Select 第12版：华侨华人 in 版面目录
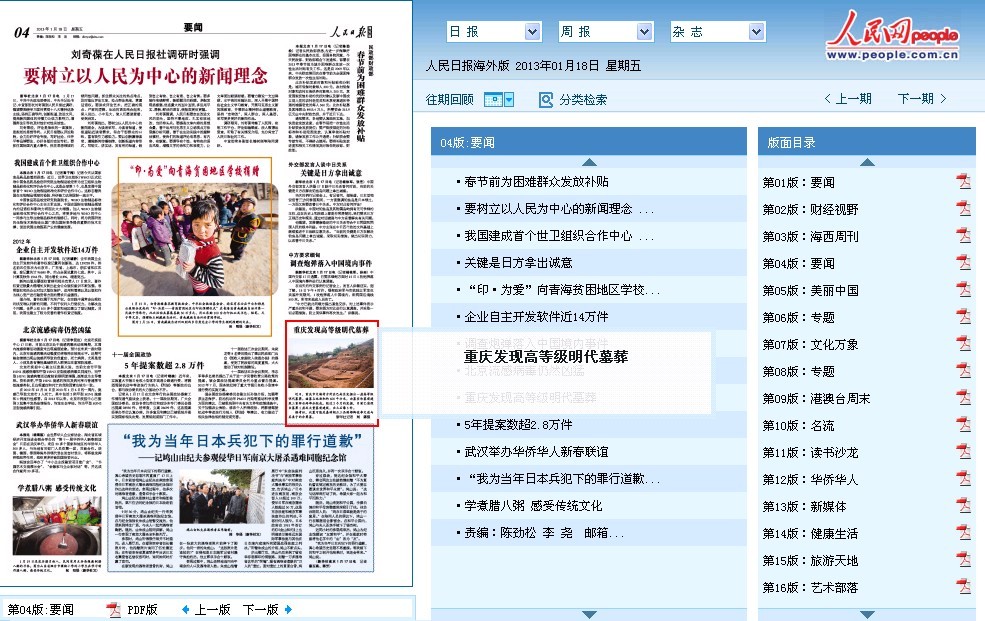985x621 pixels. [x=810, y=479]
